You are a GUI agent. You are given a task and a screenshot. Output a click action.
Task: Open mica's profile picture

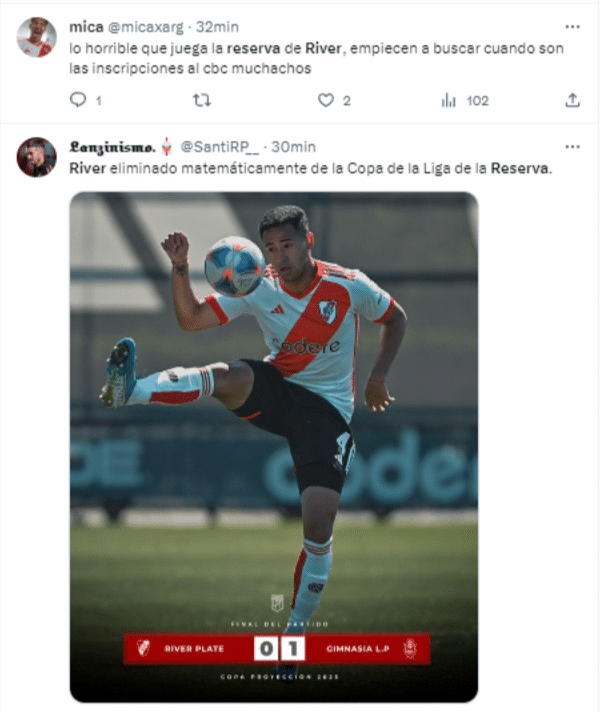tap(36, 37)
